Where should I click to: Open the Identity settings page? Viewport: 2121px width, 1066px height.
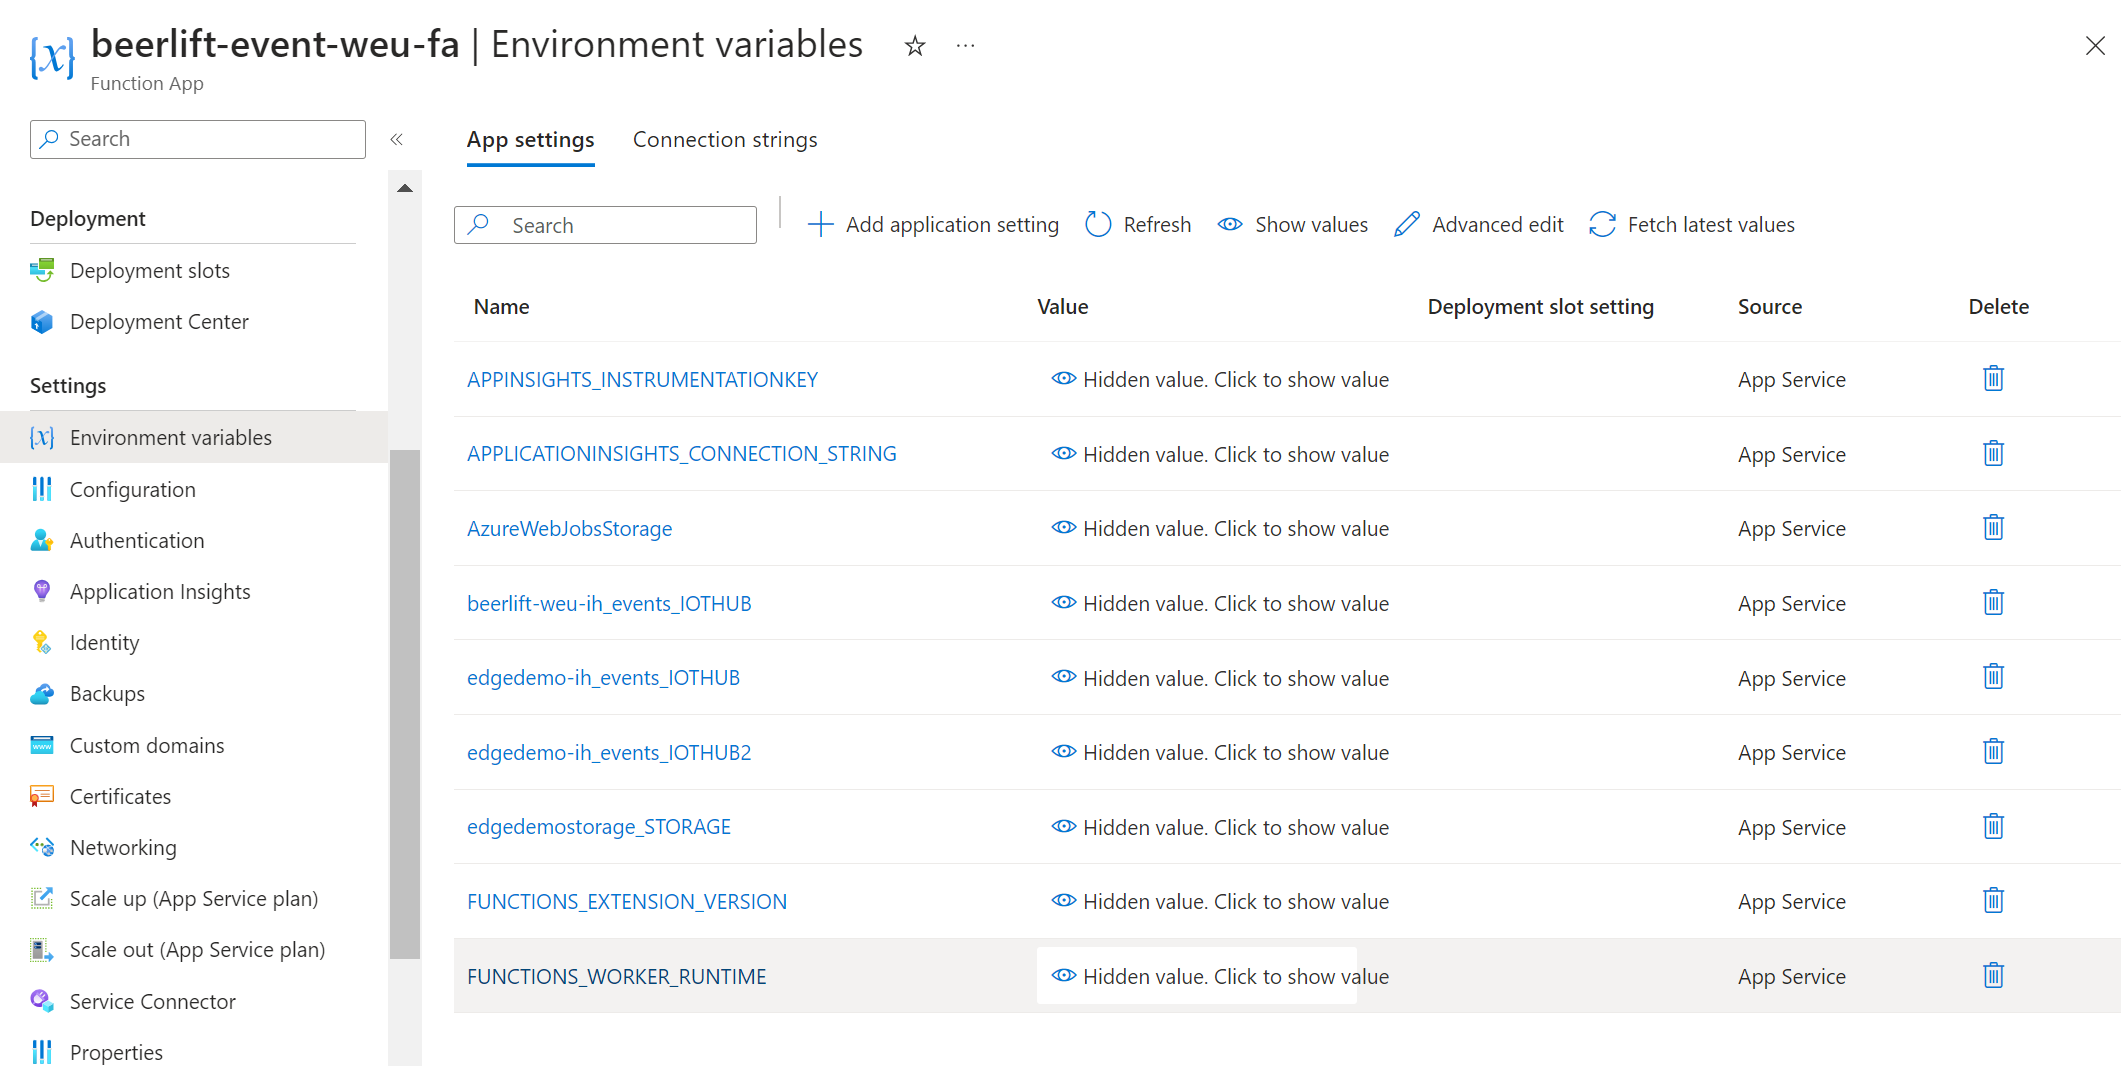[x=104, y=642]
